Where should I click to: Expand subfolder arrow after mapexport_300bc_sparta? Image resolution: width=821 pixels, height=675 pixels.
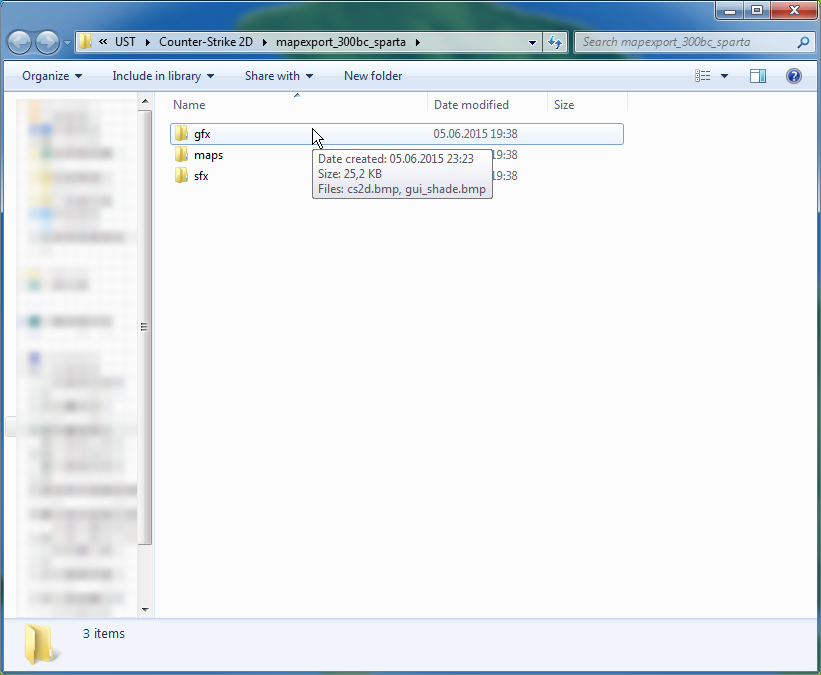[x=418, y=42]
